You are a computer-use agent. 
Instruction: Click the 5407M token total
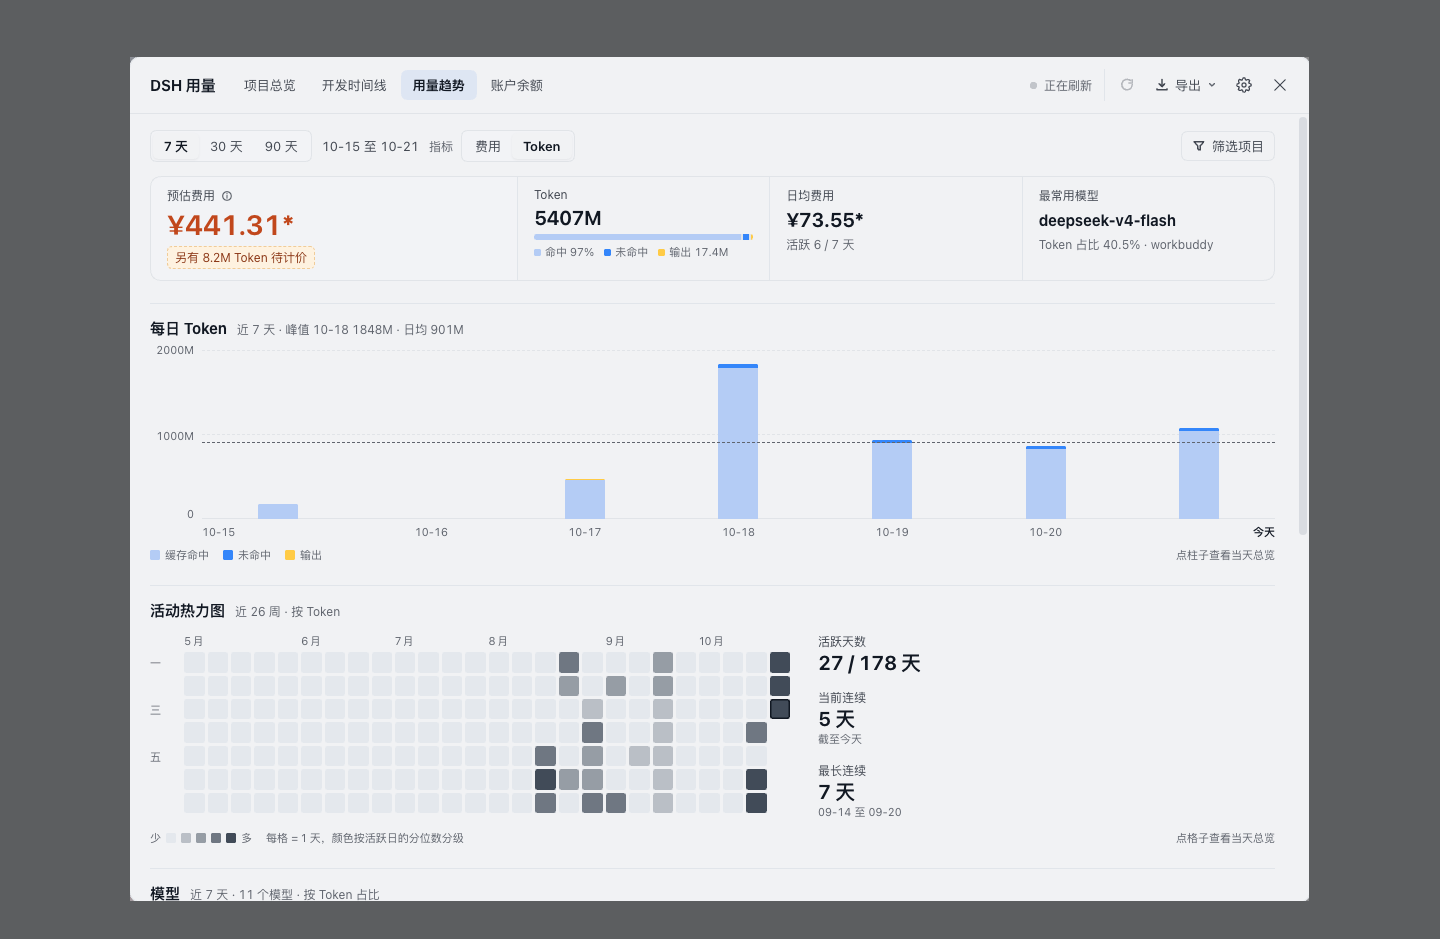(x=568, y=218)
